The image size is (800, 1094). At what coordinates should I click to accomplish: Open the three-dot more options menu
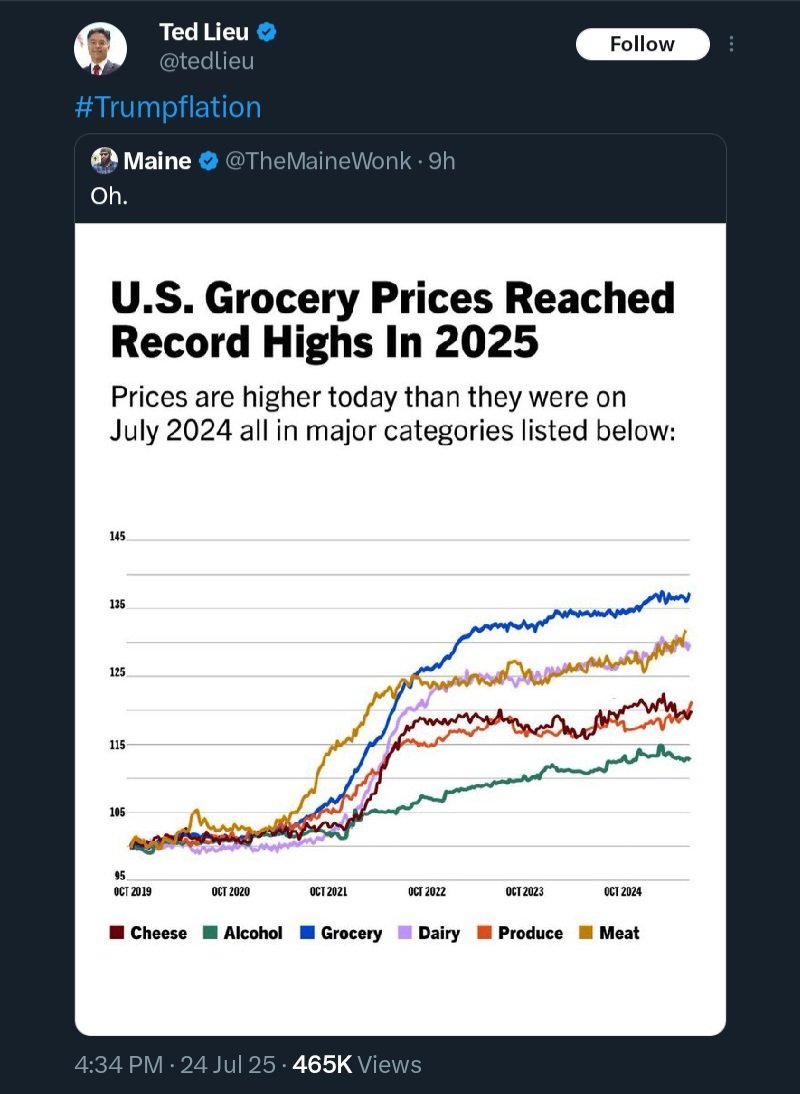pos(731,44)
